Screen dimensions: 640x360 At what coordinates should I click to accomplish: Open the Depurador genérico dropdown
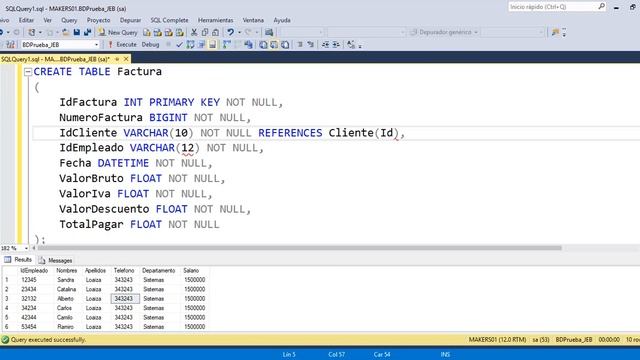[x=476, y=32]
